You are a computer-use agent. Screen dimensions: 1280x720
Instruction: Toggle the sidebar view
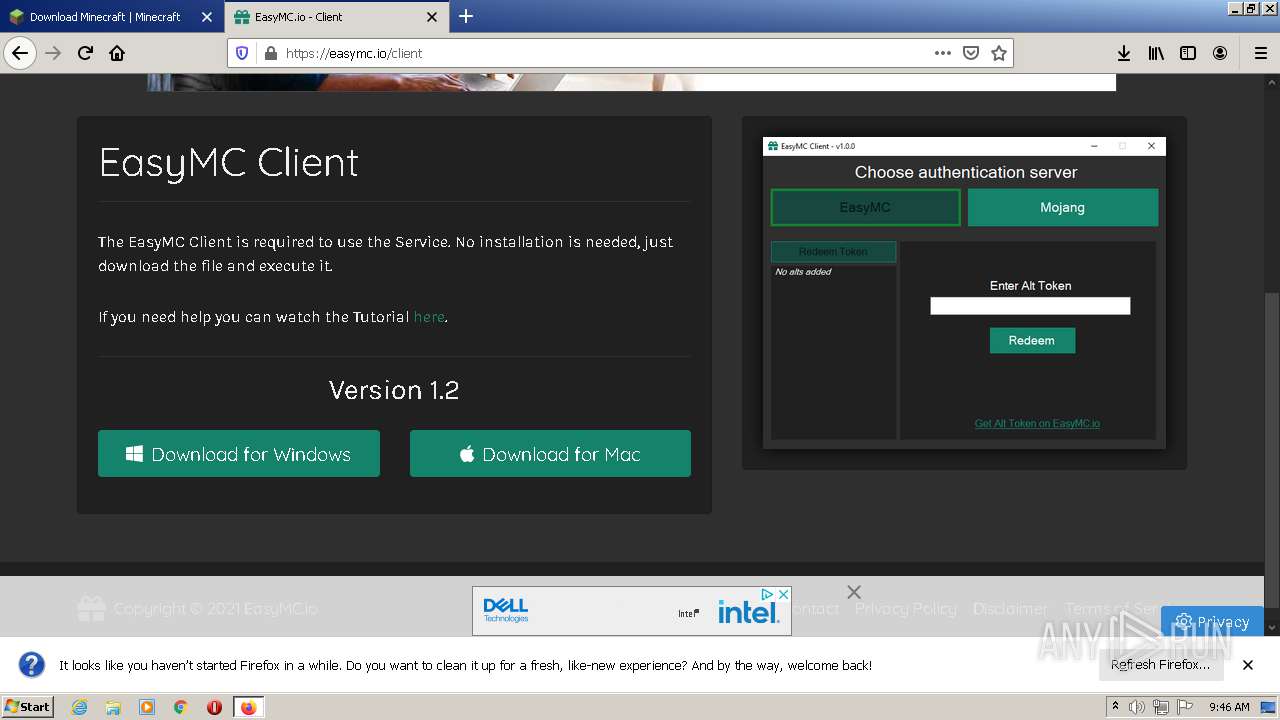tap(1188, 53)
